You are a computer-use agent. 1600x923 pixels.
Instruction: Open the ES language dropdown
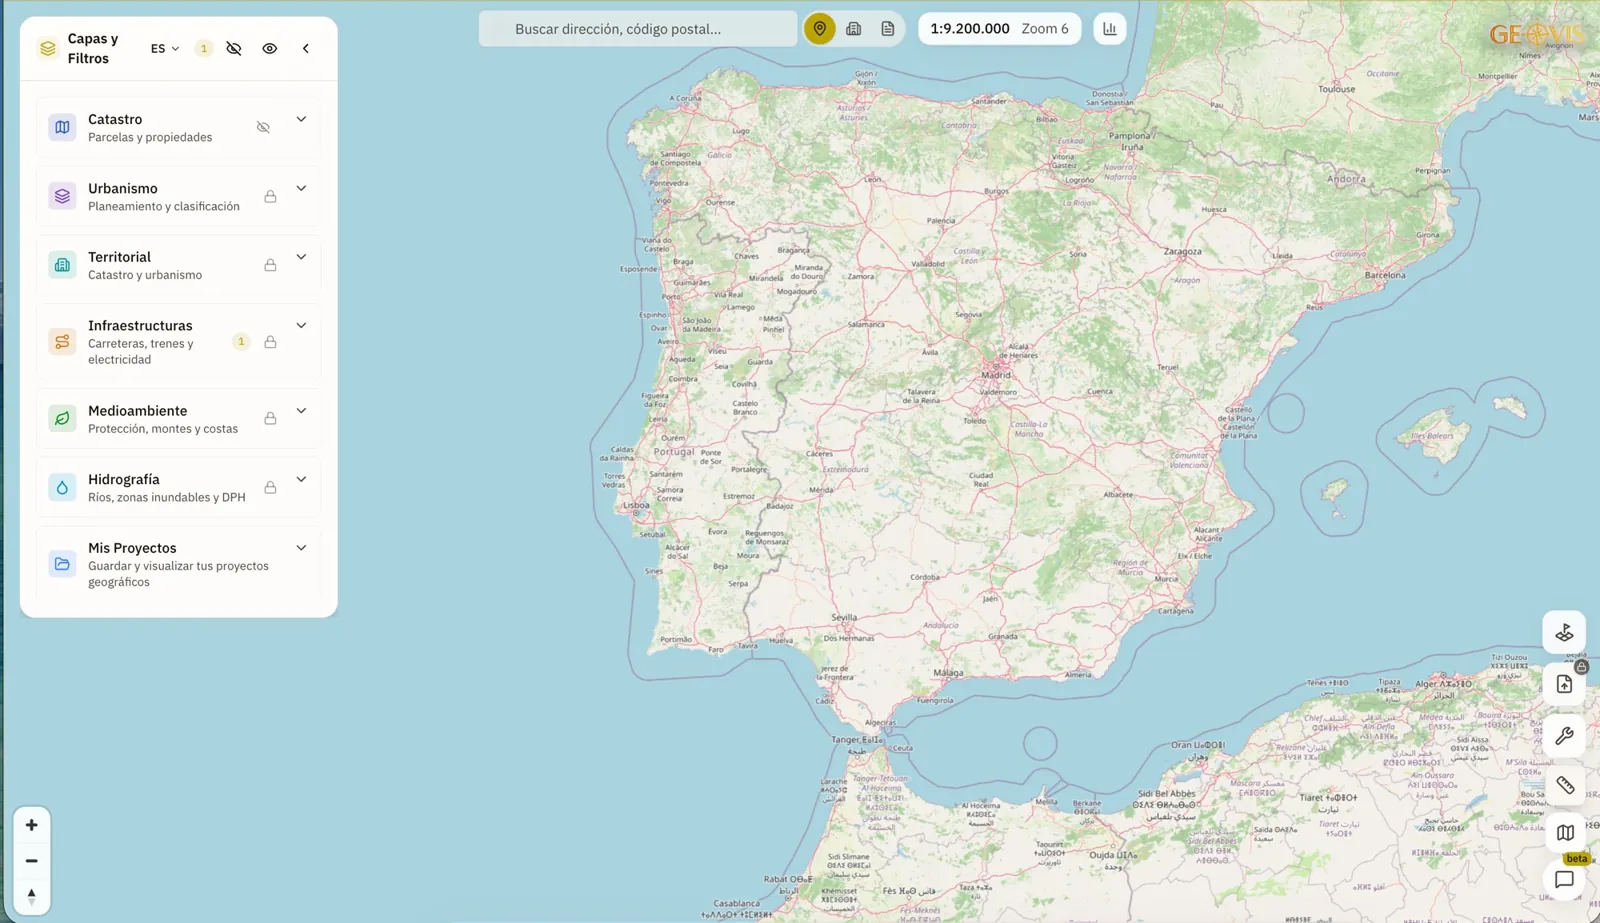pyautogui.click(x=165, y=48)
